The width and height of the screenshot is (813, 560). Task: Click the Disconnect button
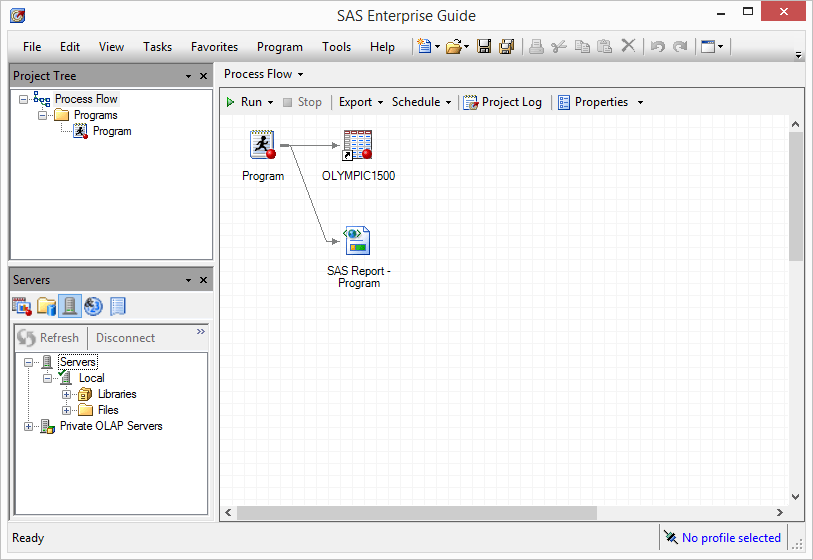[x=125, y=338]
